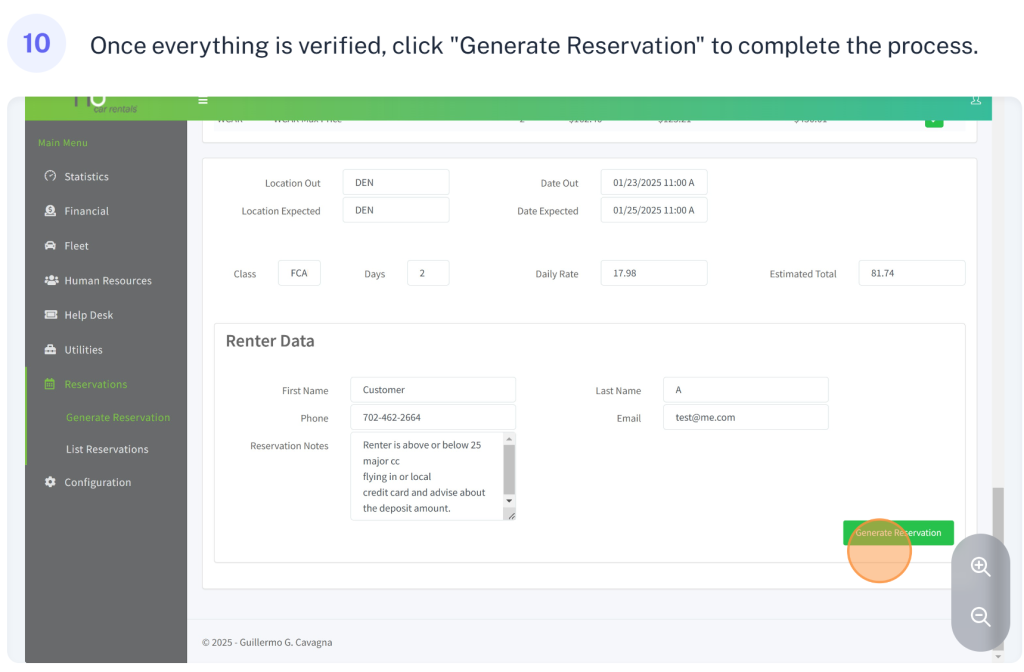
Task: Click the Statistics gauge icon in sidebar
Action: (x=50, y=177)
